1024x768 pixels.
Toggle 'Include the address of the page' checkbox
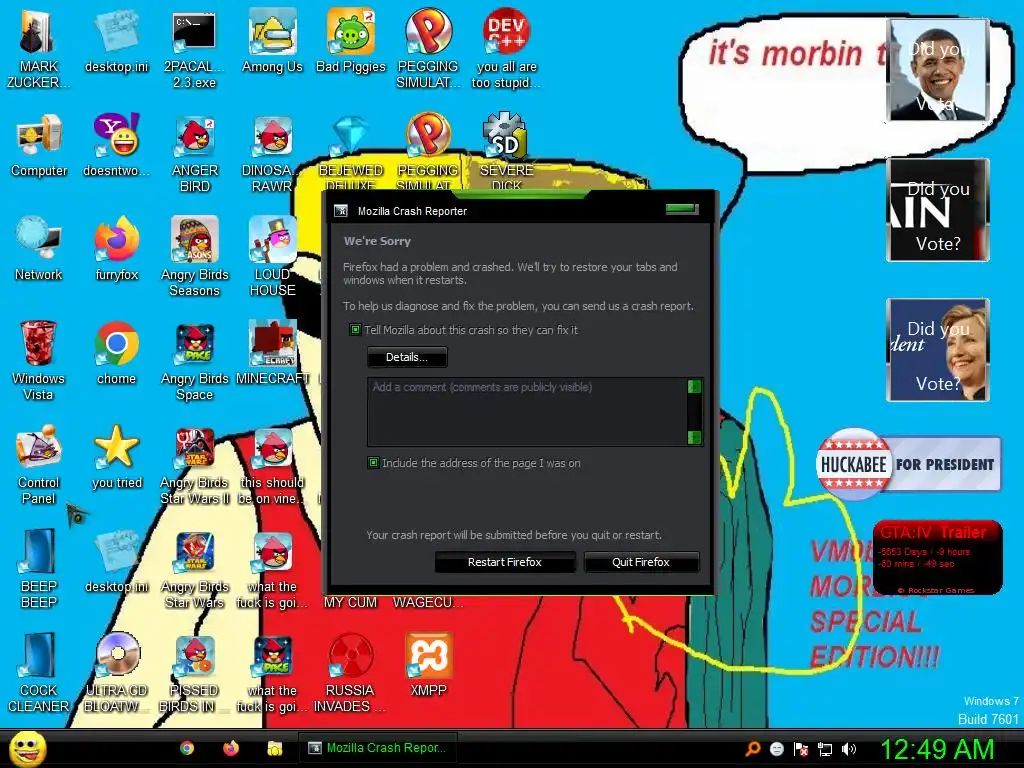click(x=374, y=463)
